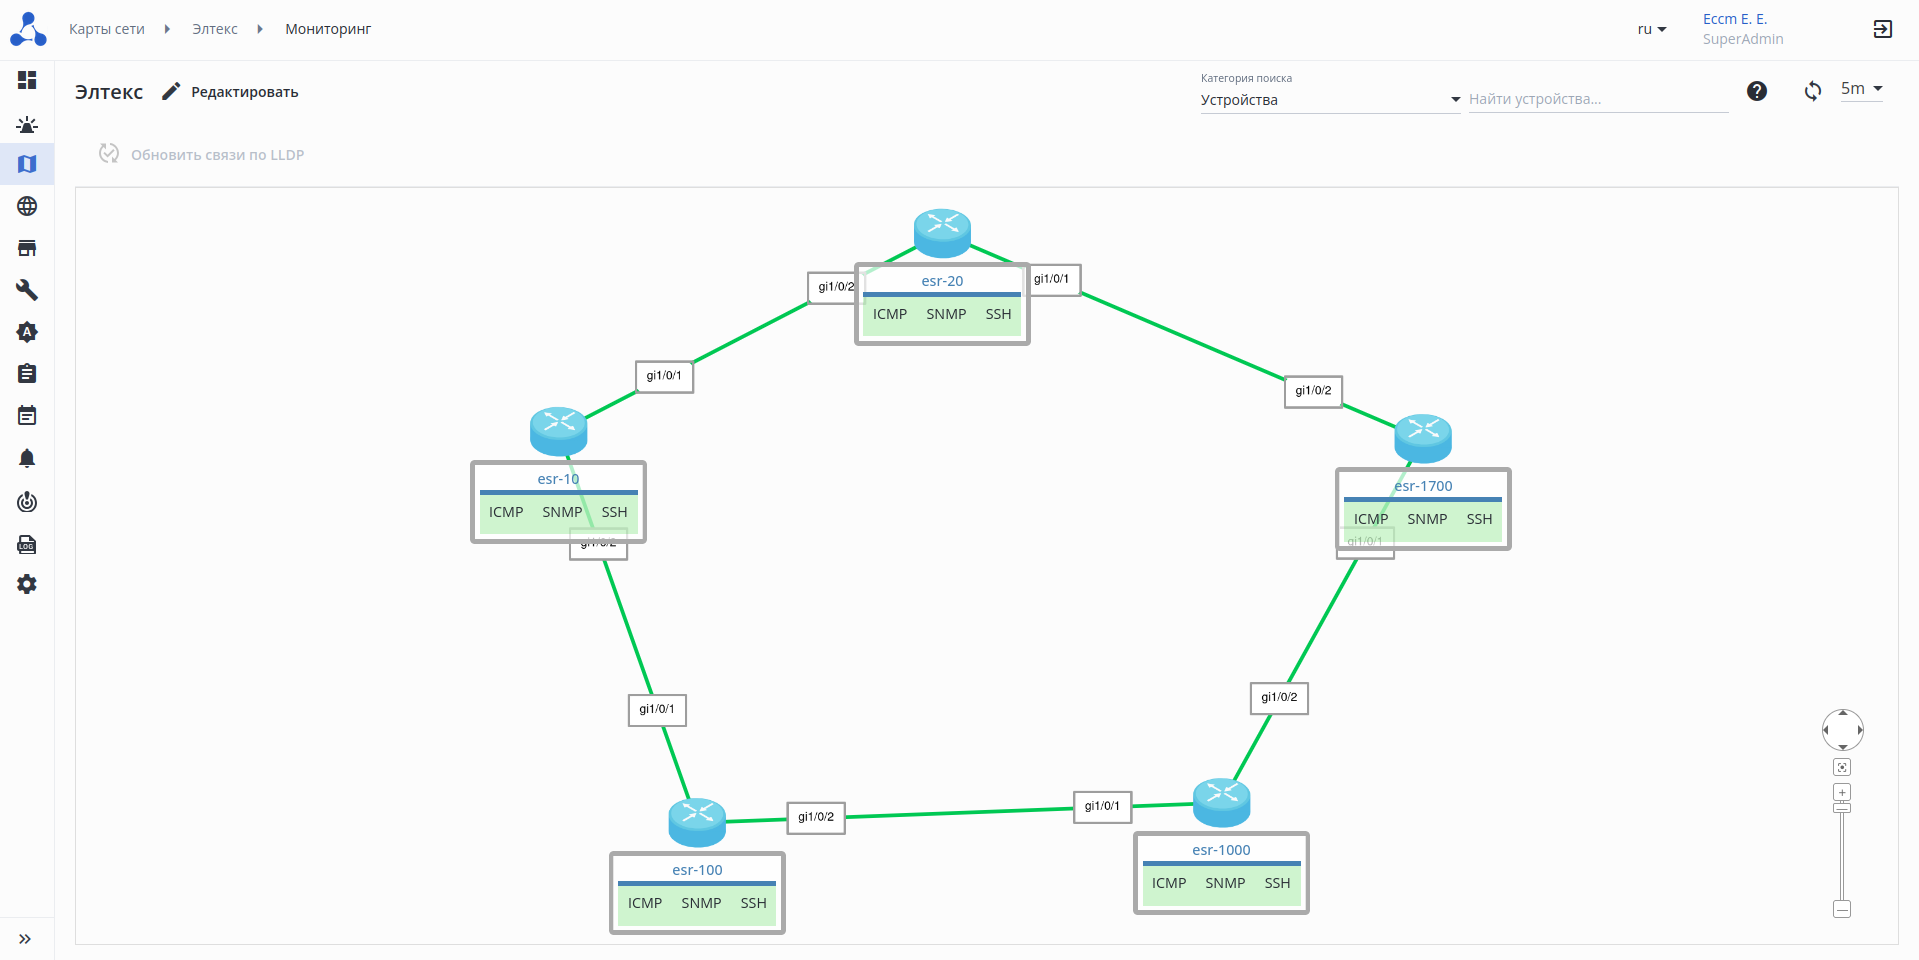Click the logout icon
1919x960 pixels.
click(x=1882, y=29)
